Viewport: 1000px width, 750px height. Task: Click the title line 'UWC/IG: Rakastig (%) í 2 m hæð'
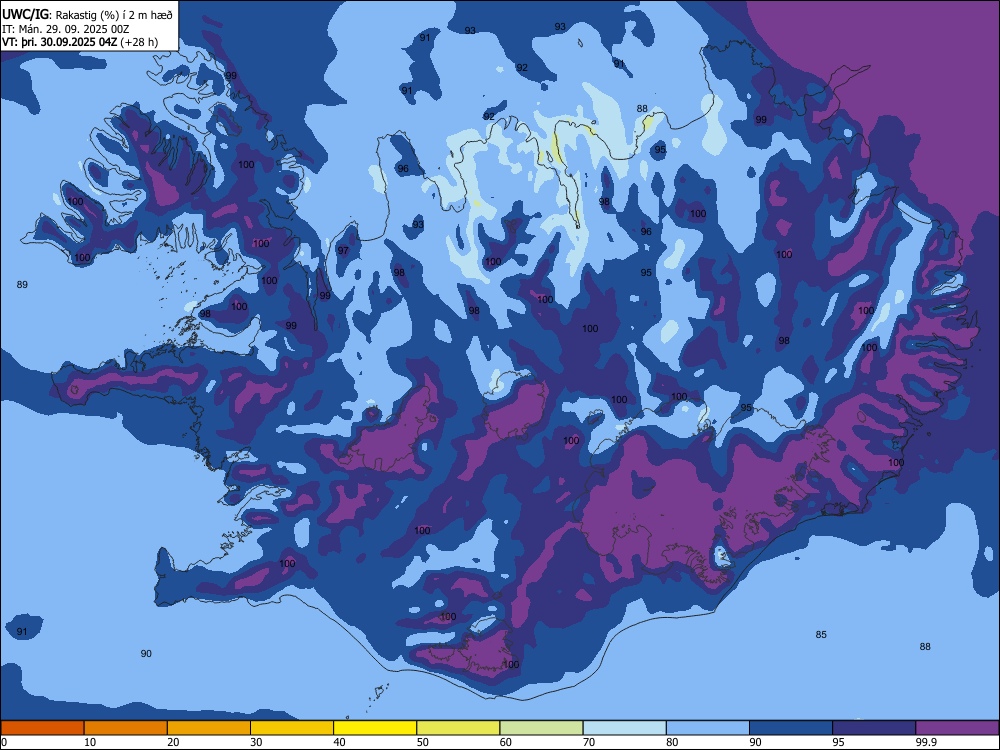tap(87, 14)
